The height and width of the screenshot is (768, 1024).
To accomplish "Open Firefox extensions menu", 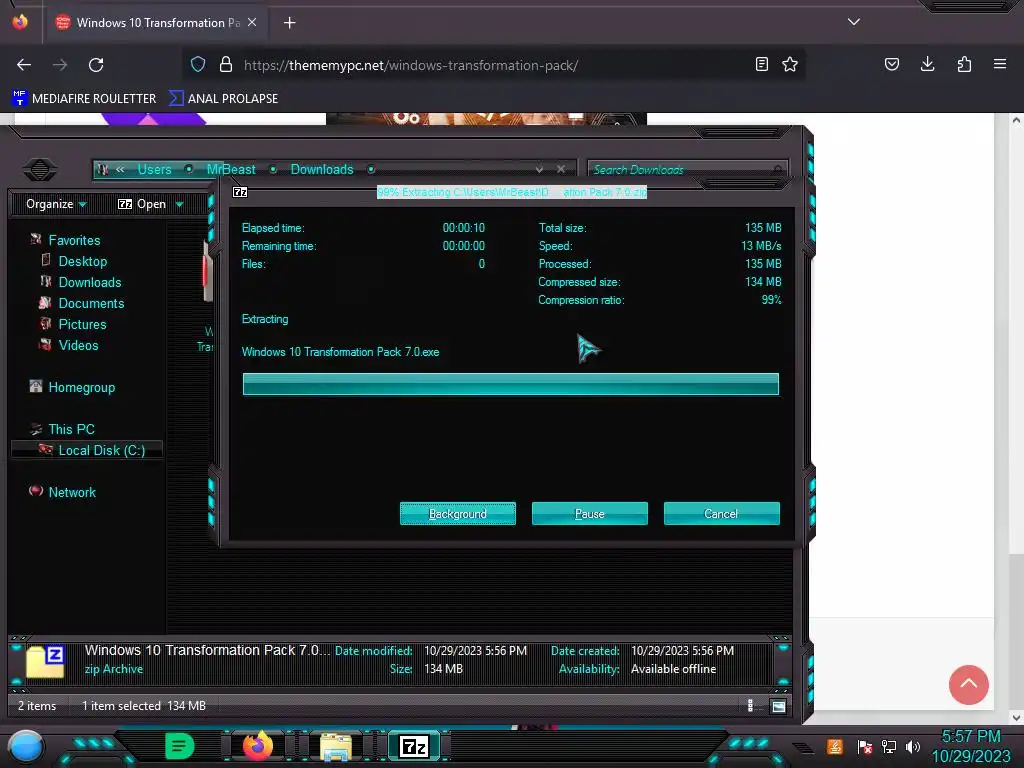I will 964,64.
